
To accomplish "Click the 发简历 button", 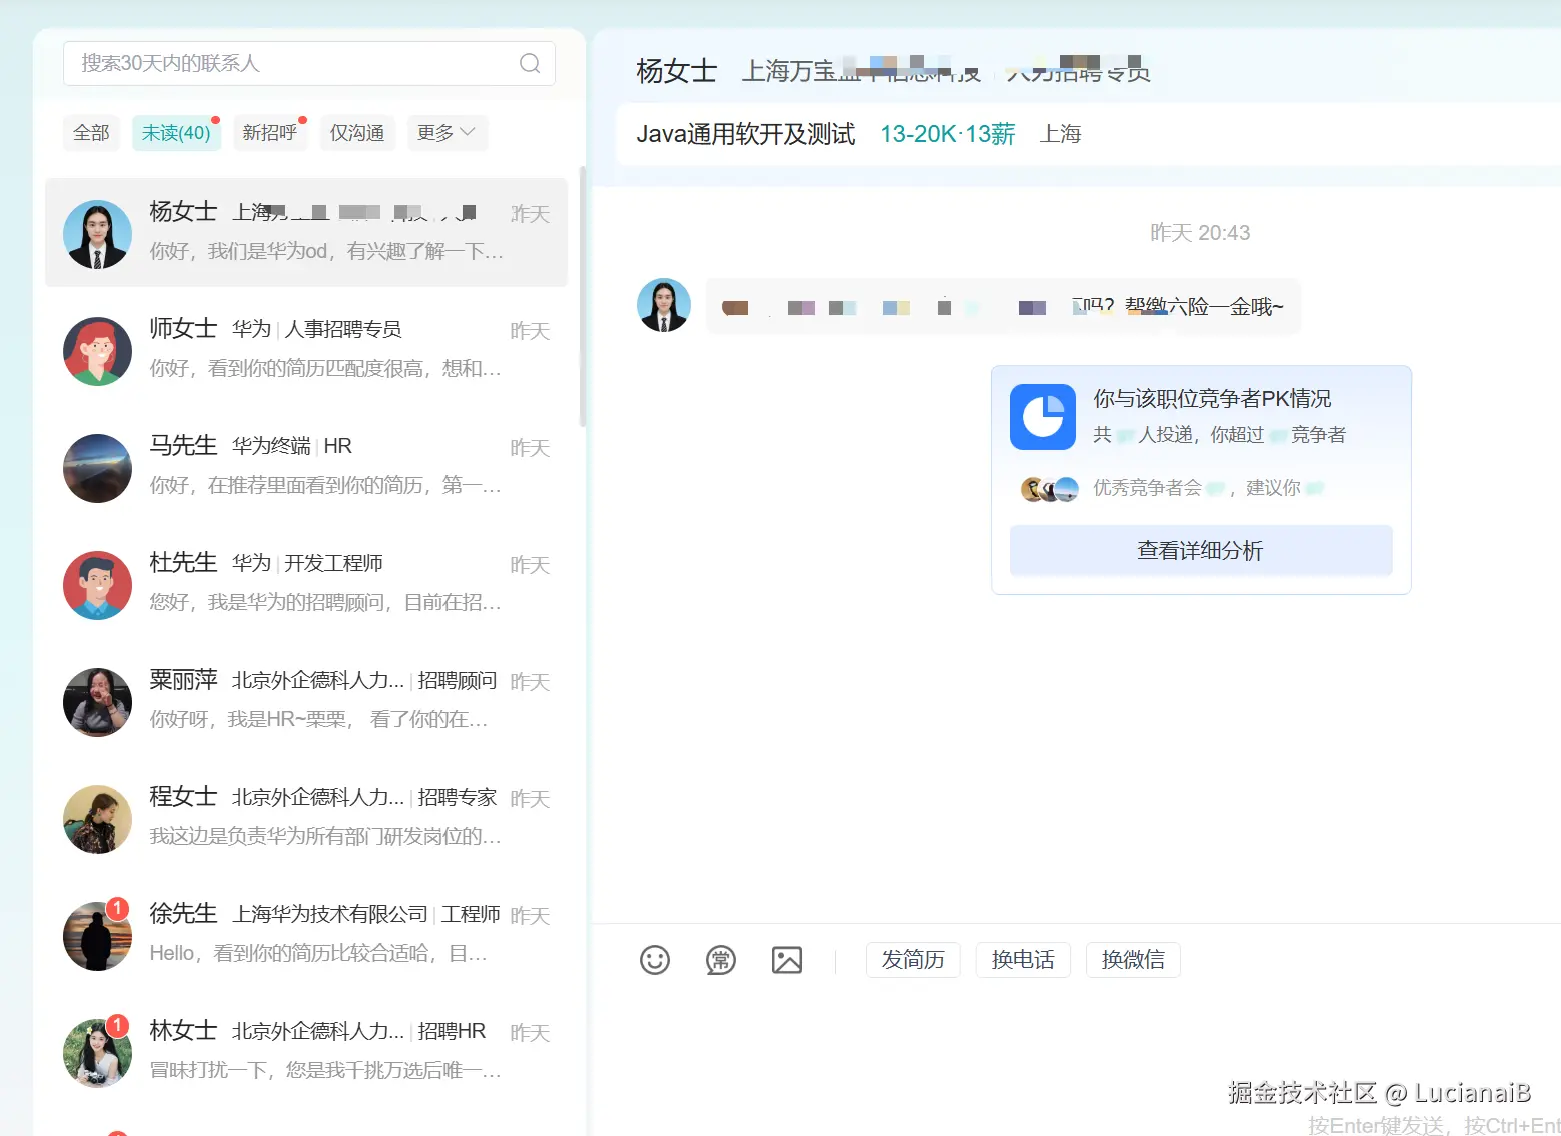I will point(913,960).
